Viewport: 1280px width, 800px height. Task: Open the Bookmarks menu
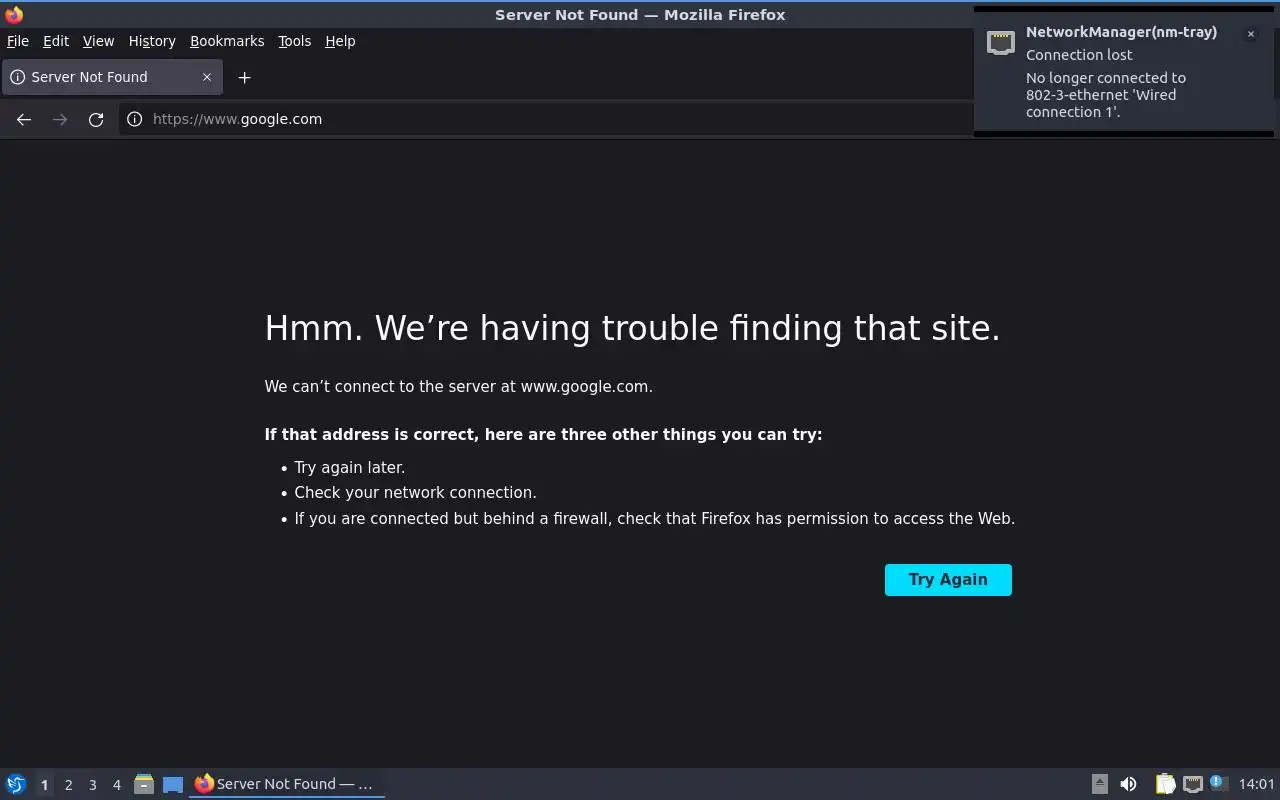click(x=227, y=41)
